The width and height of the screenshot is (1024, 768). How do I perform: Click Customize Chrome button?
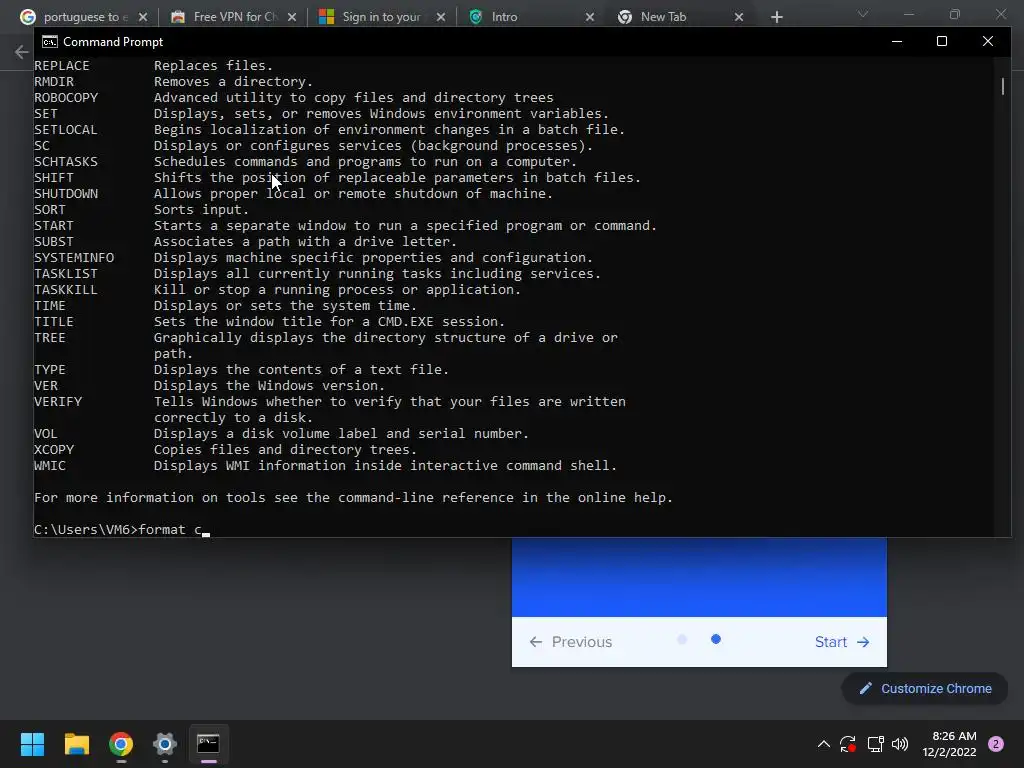pyautogui.click(x=925, y=688)
